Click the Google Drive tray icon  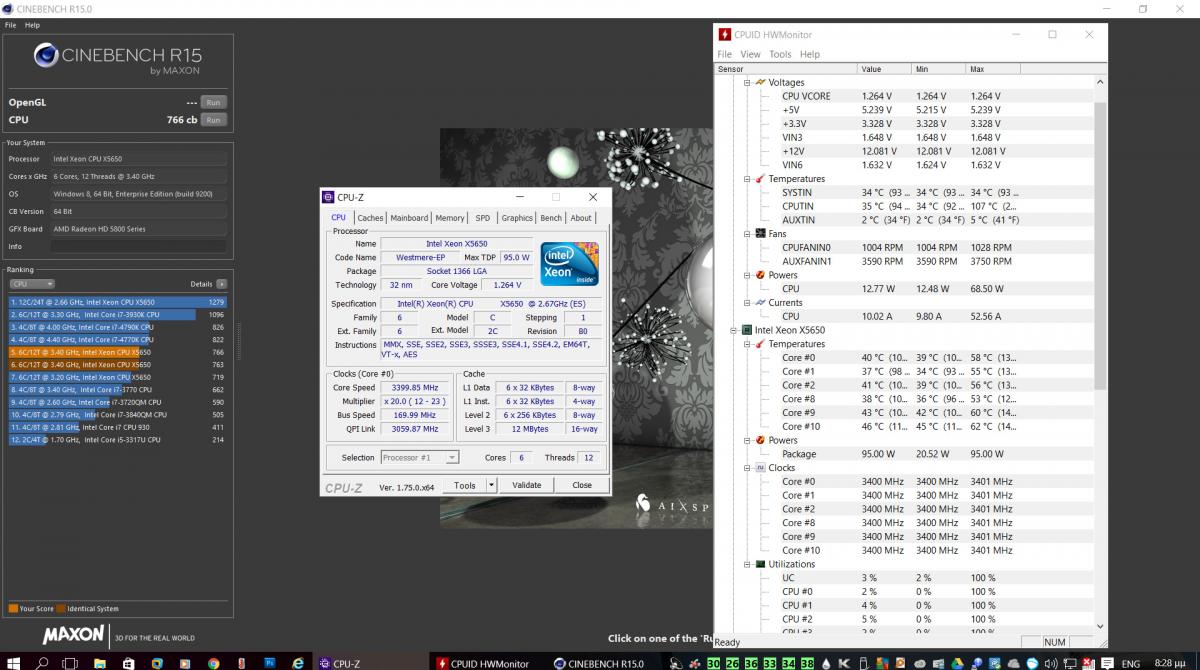tap(956, 663)
